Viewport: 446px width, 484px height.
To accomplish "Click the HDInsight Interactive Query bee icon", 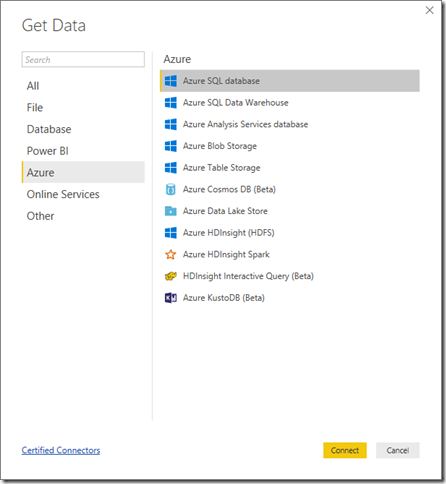I will point(171,276).
